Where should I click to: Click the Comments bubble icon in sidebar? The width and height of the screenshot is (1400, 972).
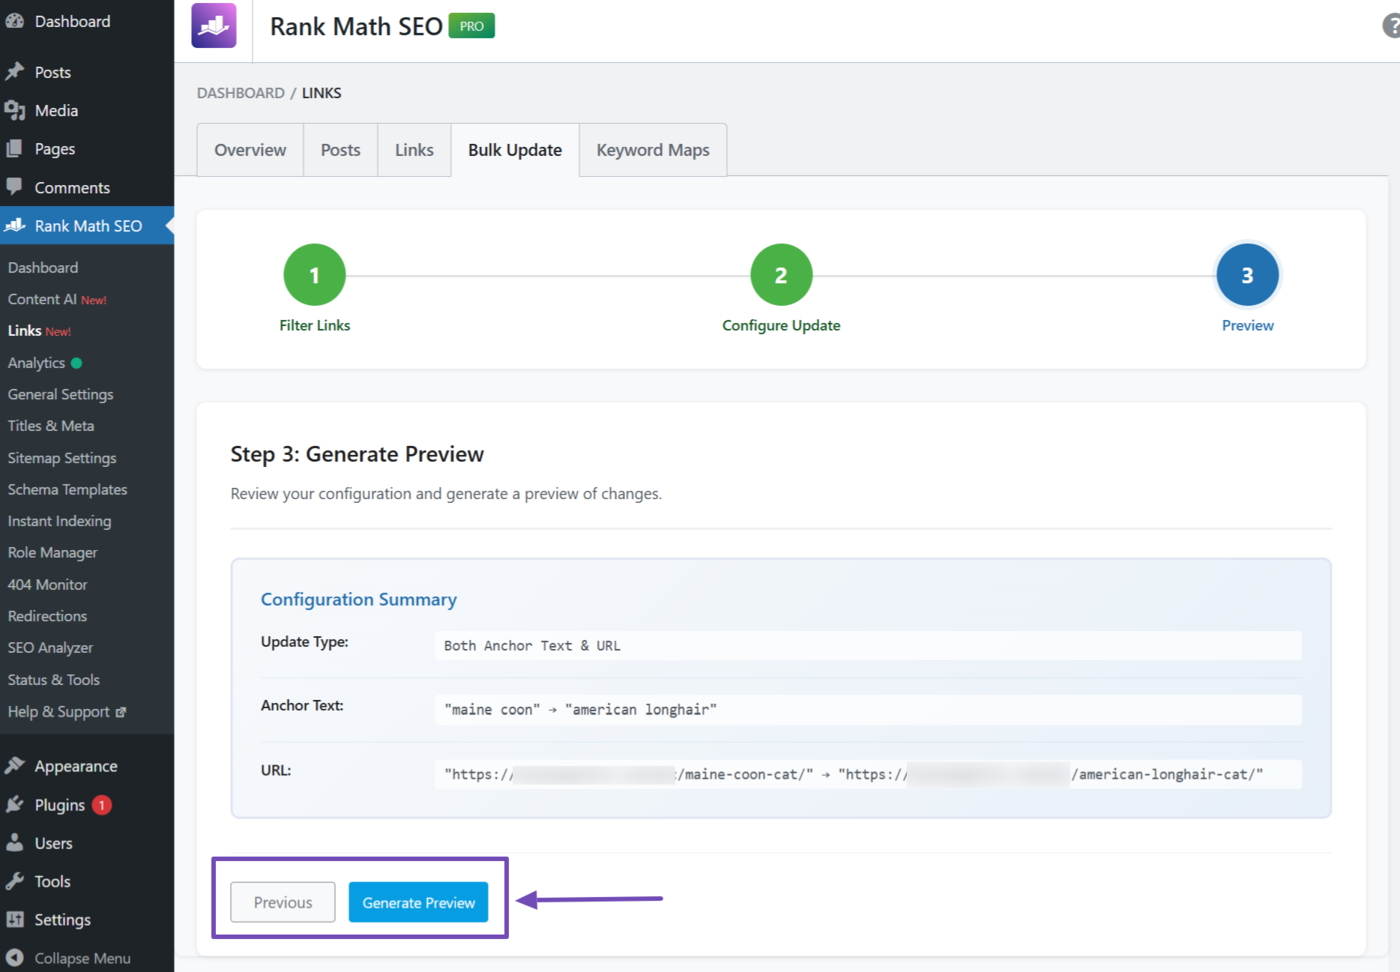tap(15, 187)
